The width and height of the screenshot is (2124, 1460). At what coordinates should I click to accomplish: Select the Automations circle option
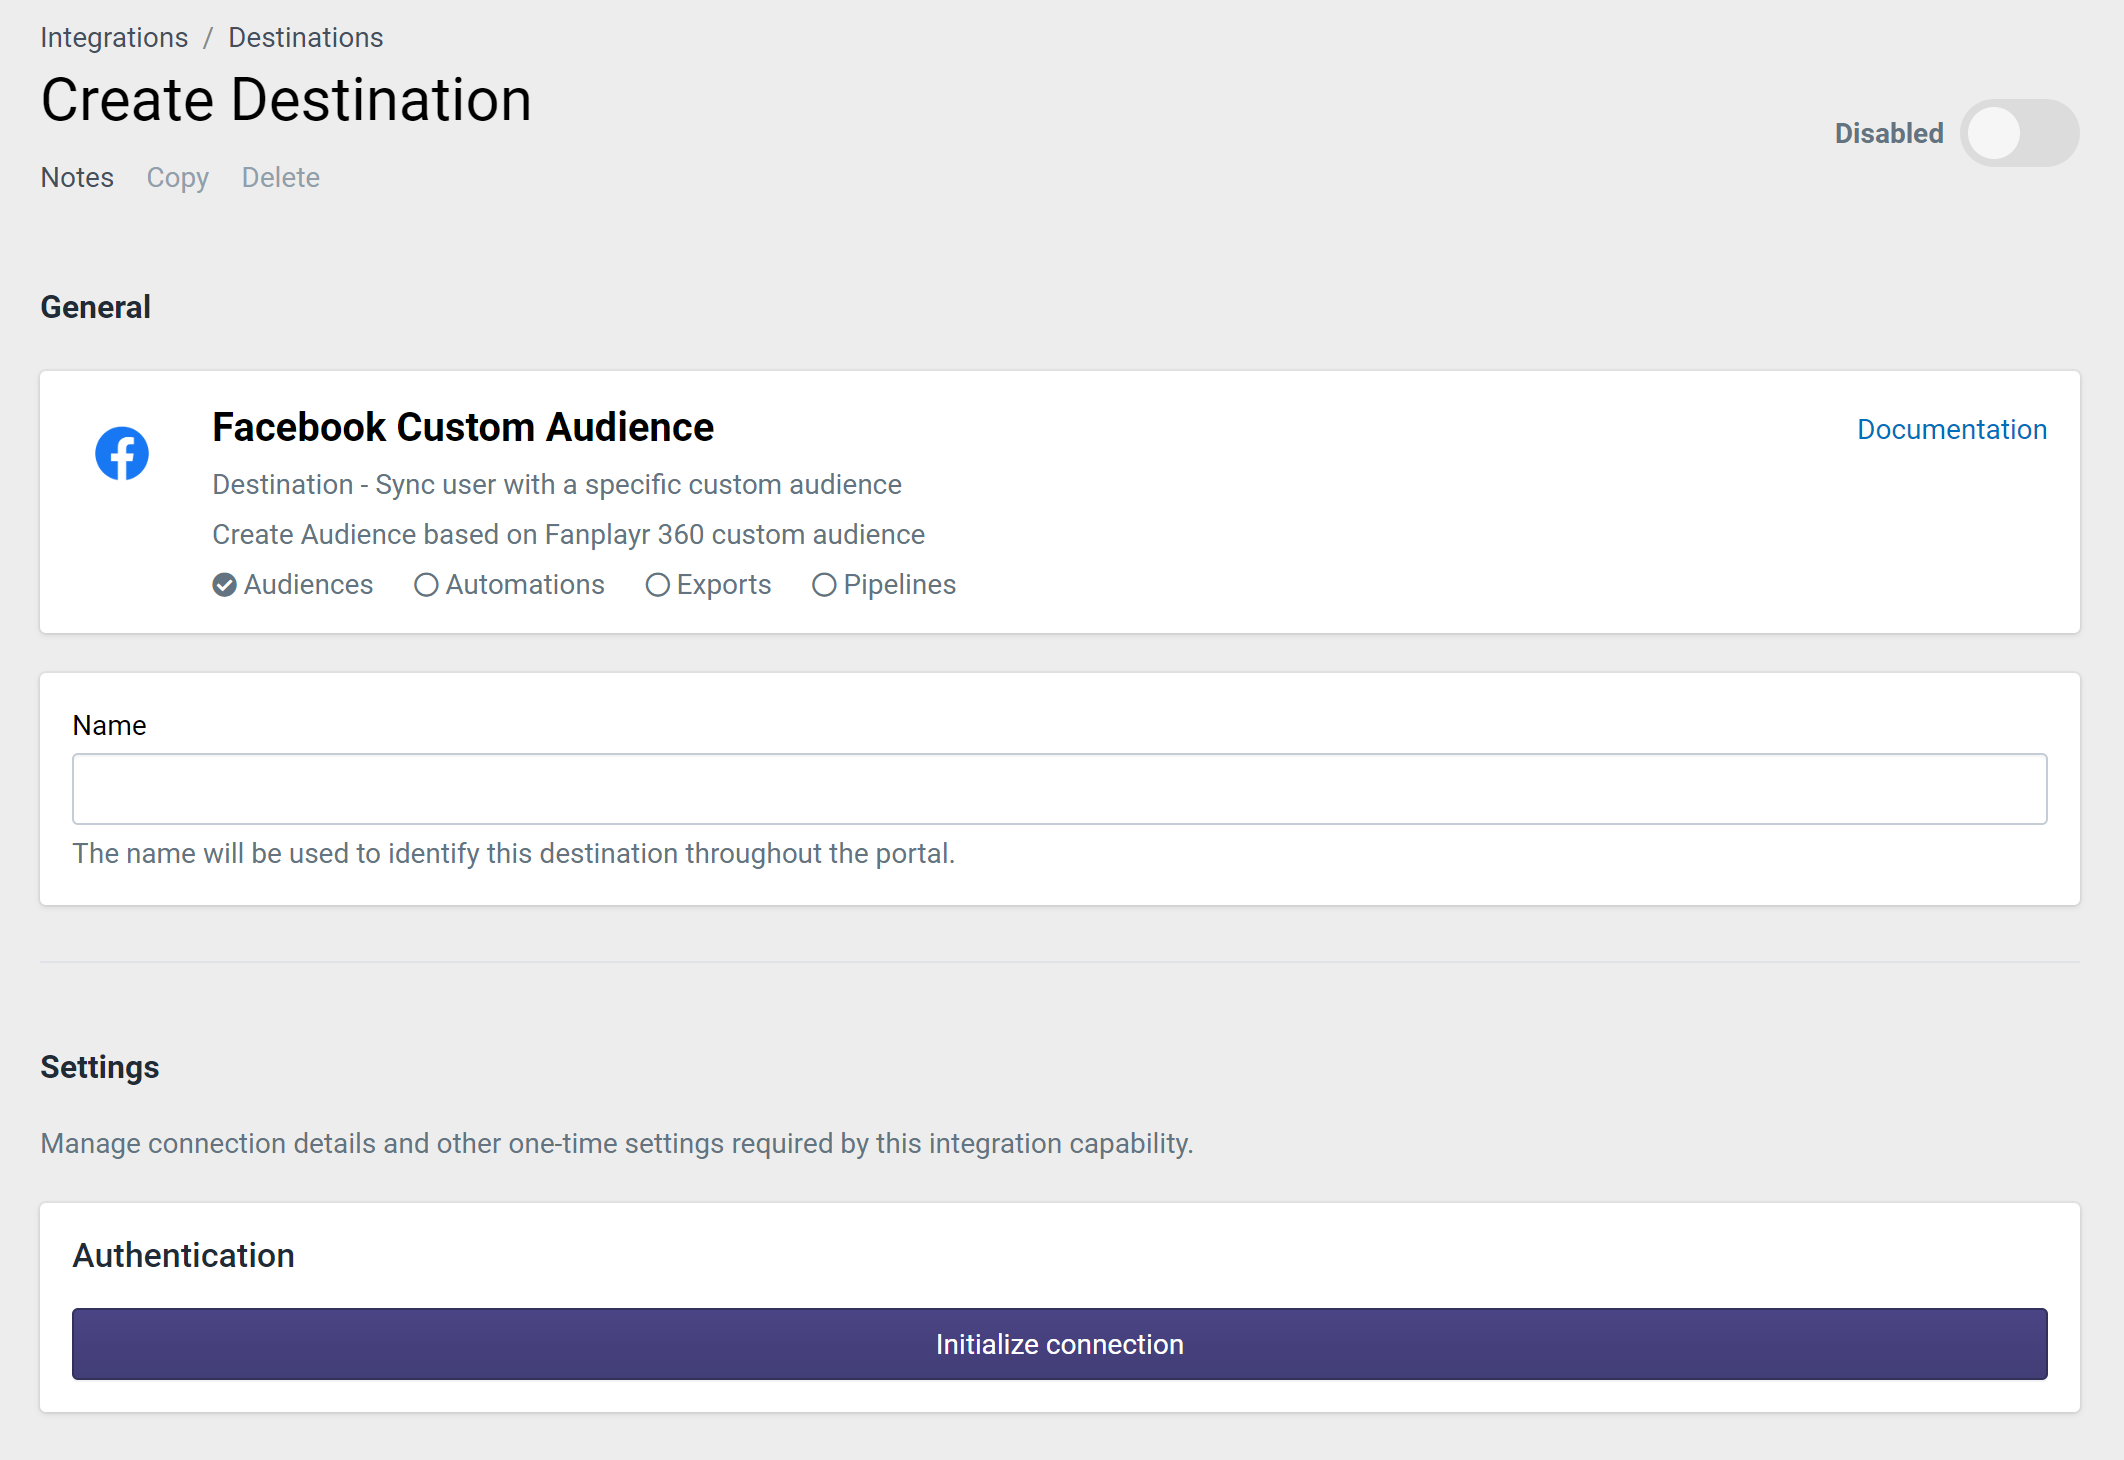(x=426, y=585)
